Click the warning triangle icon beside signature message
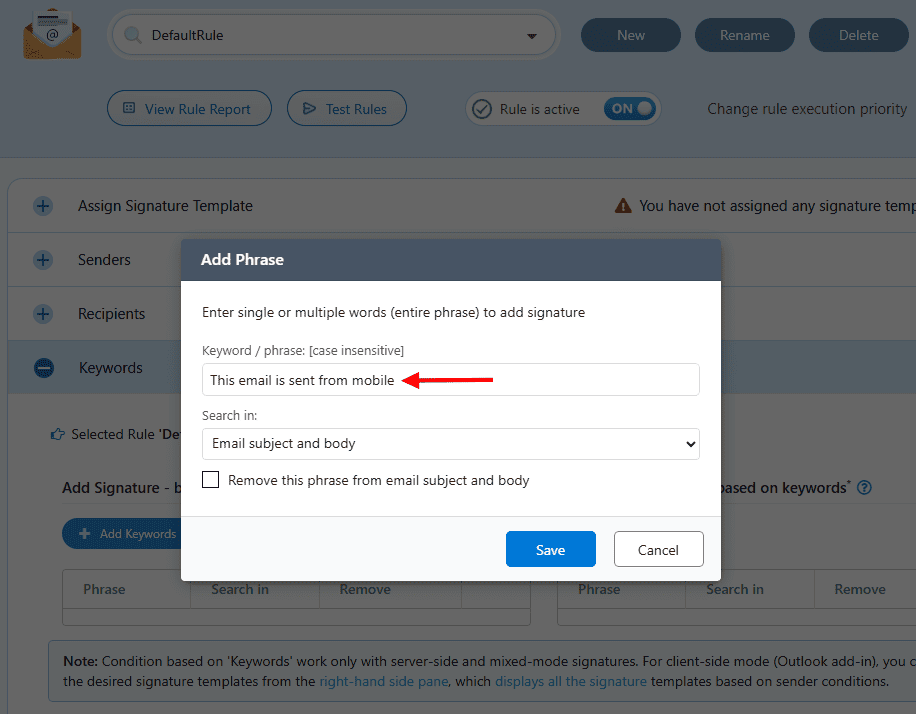Viewport: 916px width, 714px height. click(x=623, y=206)
